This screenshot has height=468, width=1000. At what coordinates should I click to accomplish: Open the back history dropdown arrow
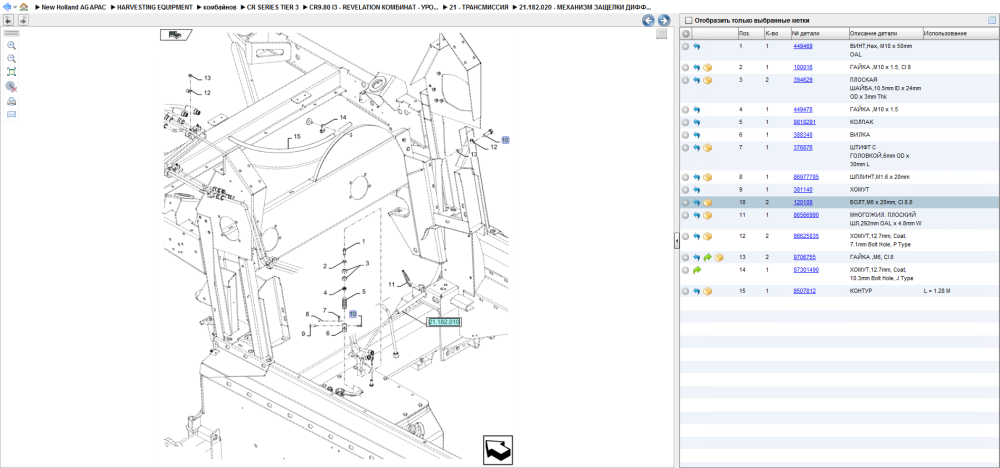(x=14, y=7)
